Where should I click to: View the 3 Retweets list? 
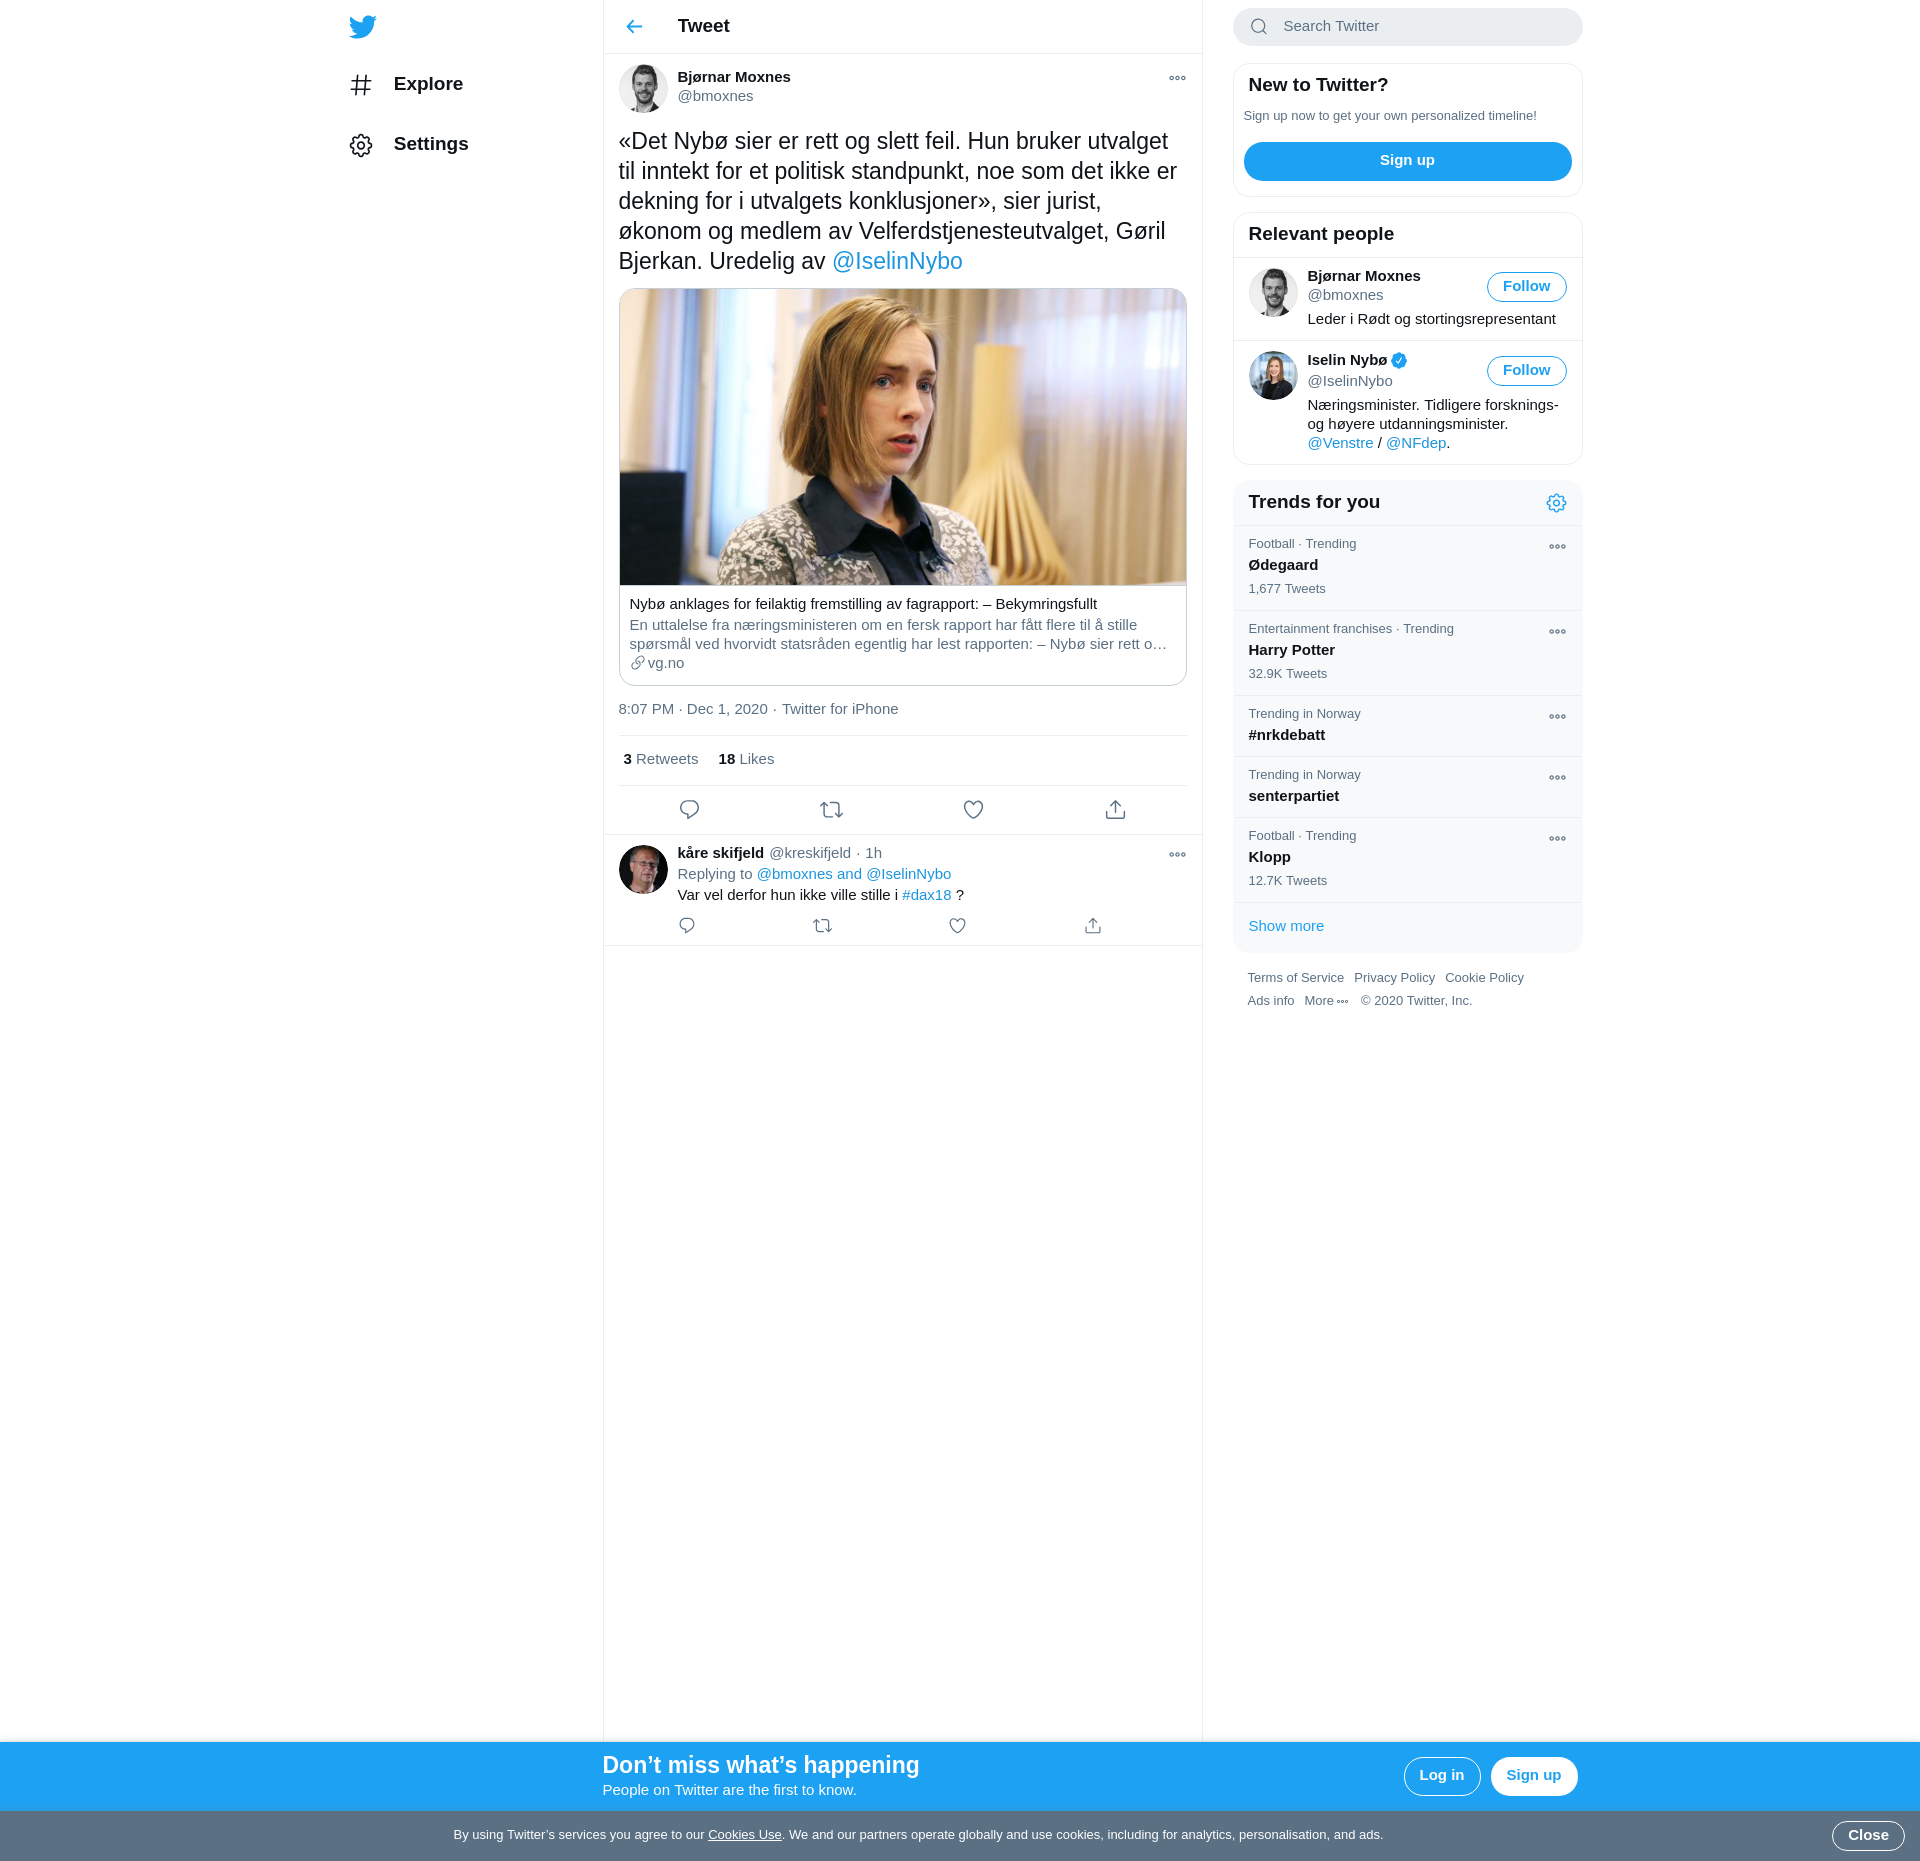(661, 759)
